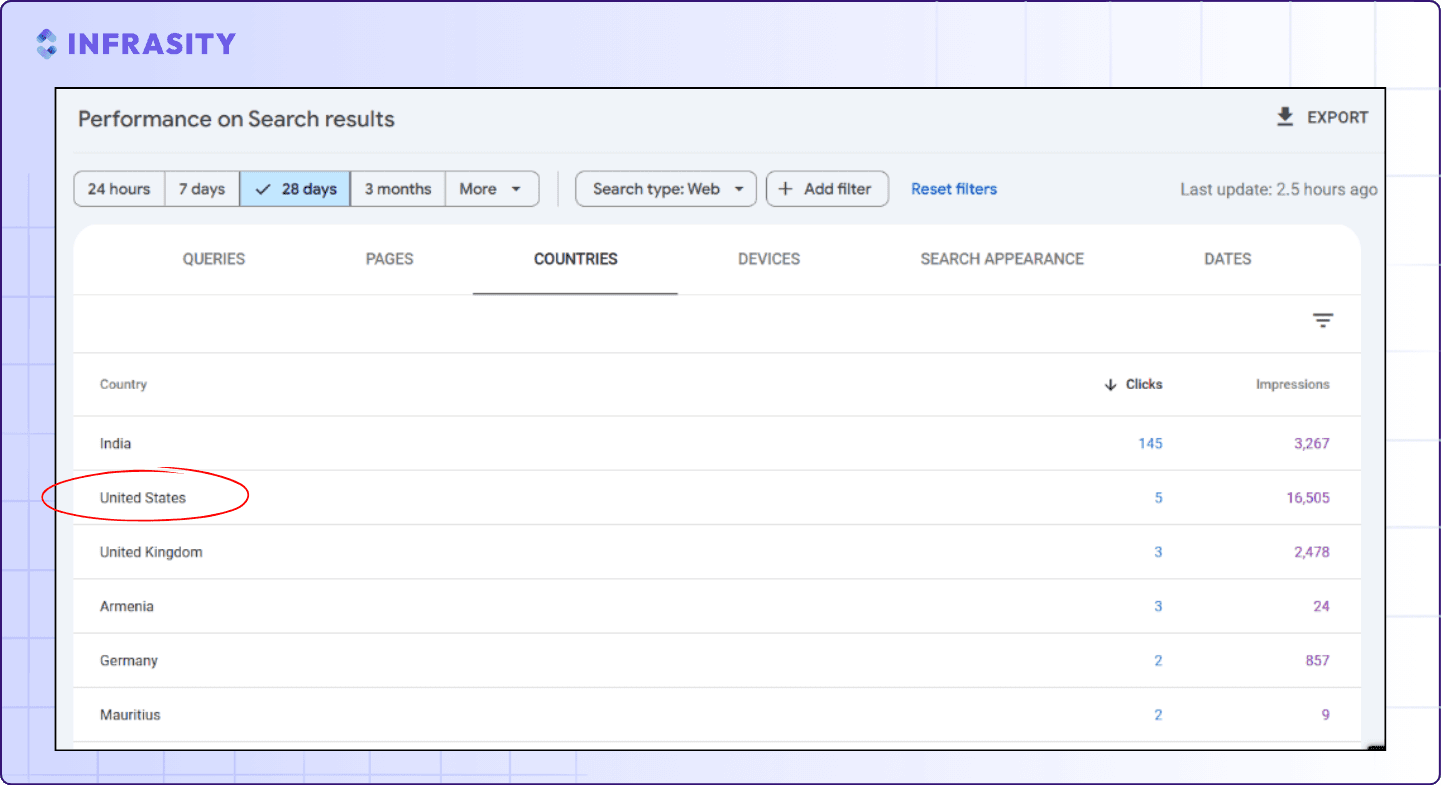Select the United States country row
This screenshot has height=786, width=1441.
coord(717,498)
